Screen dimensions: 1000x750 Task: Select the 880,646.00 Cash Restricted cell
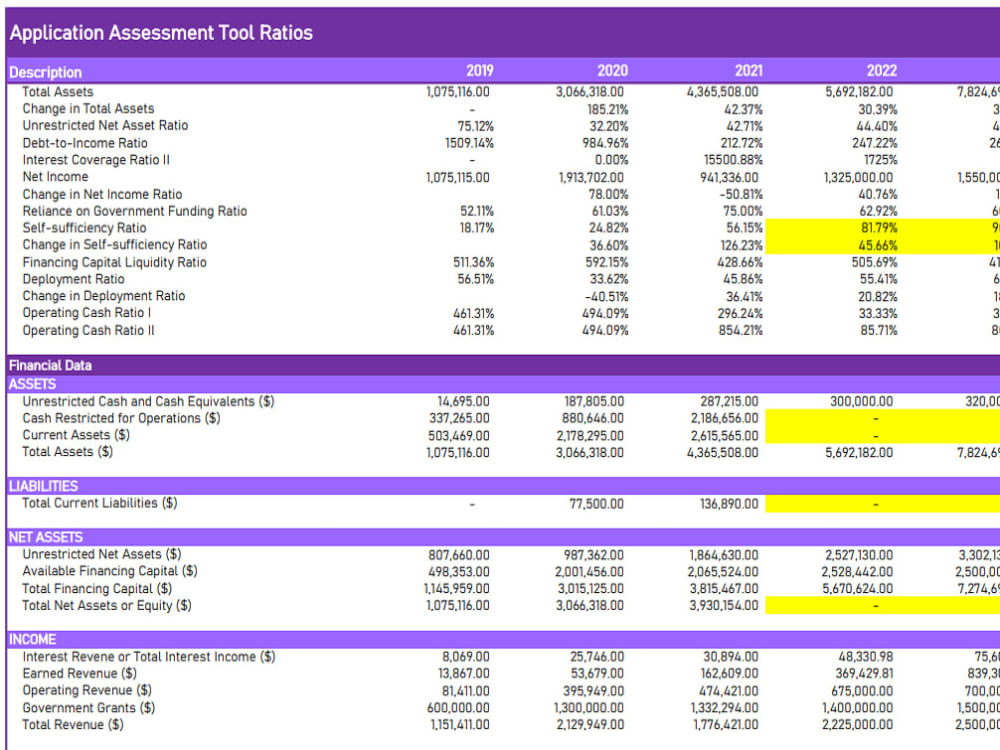592,418
